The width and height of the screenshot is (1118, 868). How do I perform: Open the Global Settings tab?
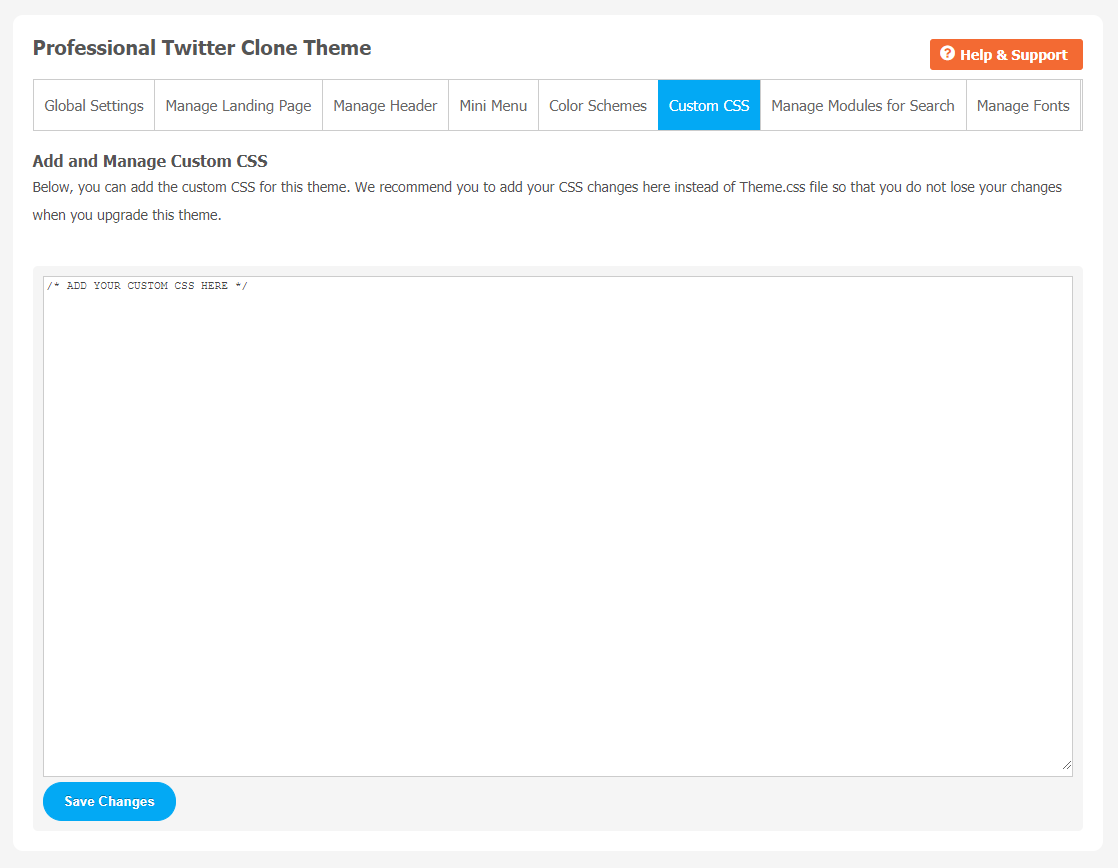(x=94, y=106)
